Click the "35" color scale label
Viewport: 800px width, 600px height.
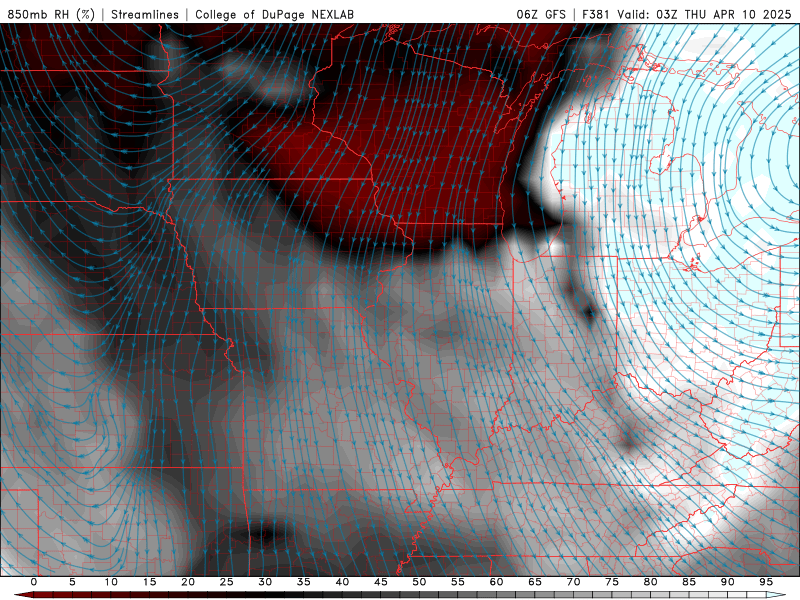click(x=303, y=582)
